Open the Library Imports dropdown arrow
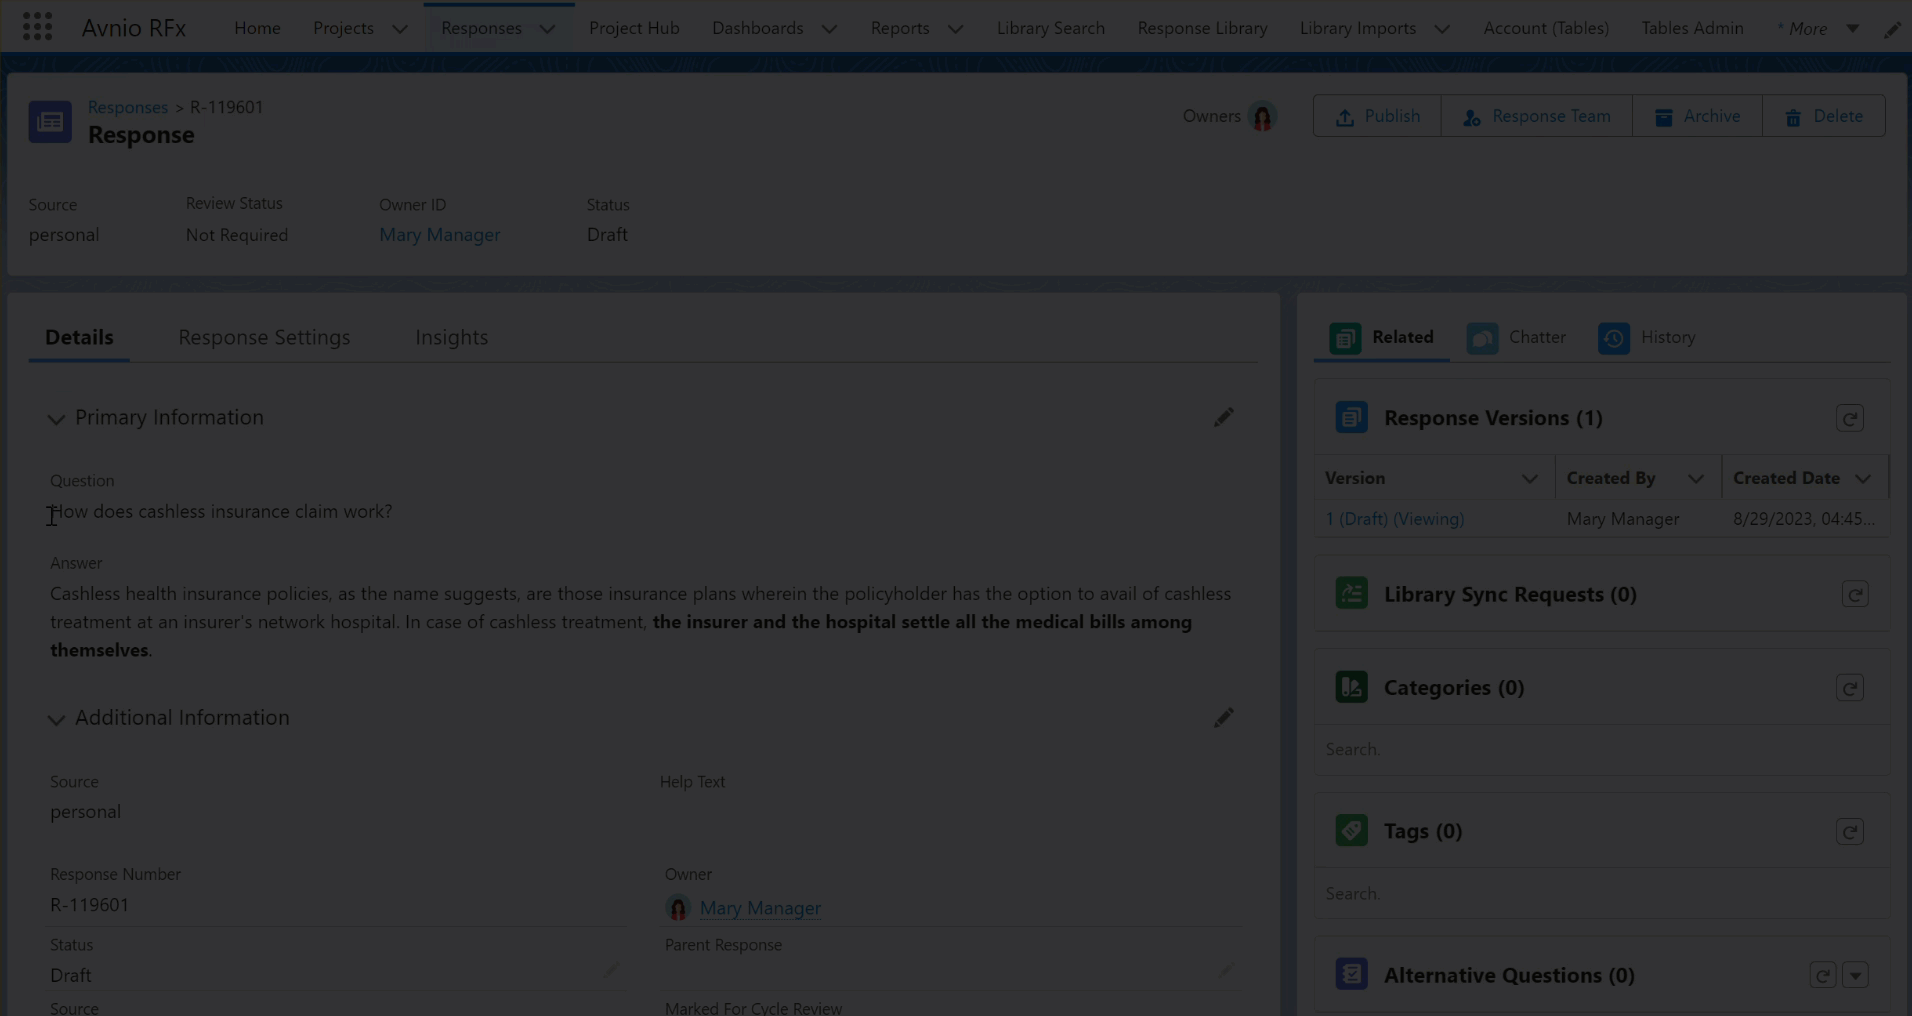The height and width of the screenshot is (1016, 1912). coord(1442,29)
